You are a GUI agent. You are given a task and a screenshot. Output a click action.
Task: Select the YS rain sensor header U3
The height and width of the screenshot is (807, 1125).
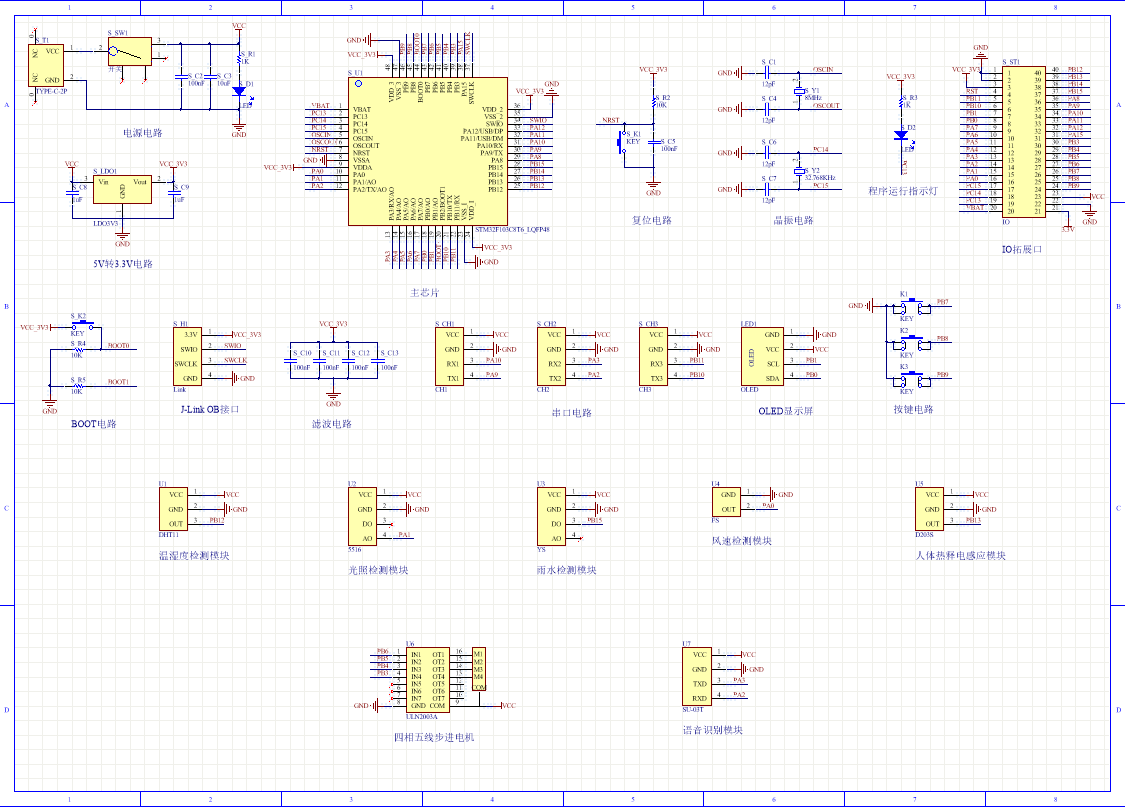point(551,516)
